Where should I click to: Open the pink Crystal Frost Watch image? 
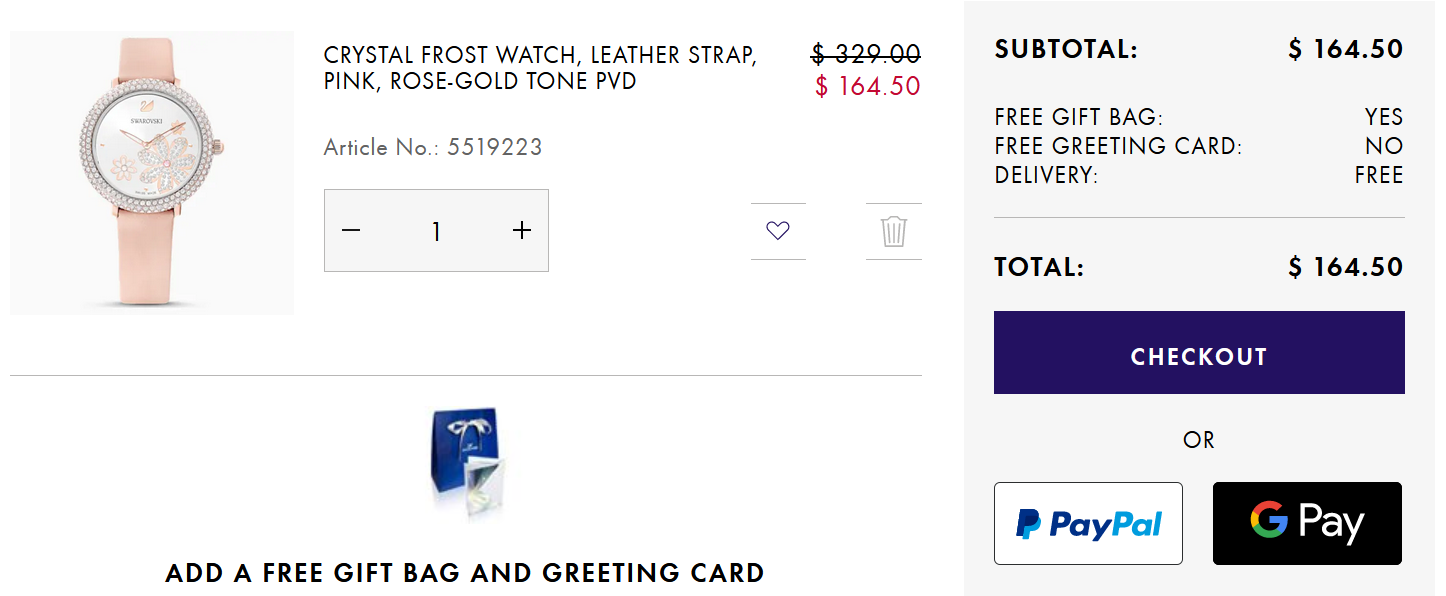pyautogui.click(x=152, y=172)
